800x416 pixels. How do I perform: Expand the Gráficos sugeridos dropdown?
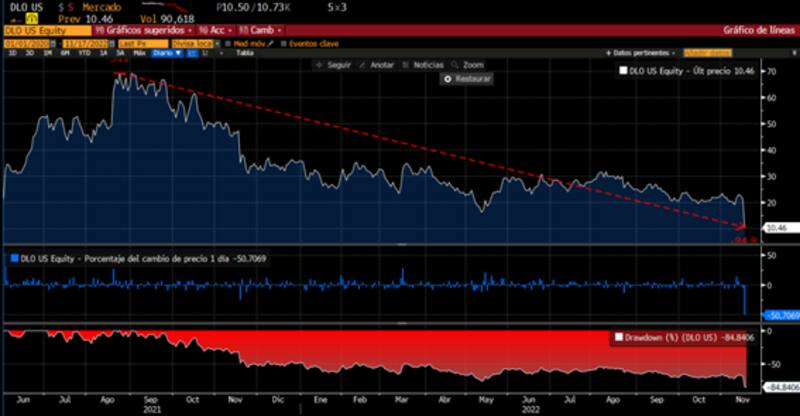tap(135, 31)
